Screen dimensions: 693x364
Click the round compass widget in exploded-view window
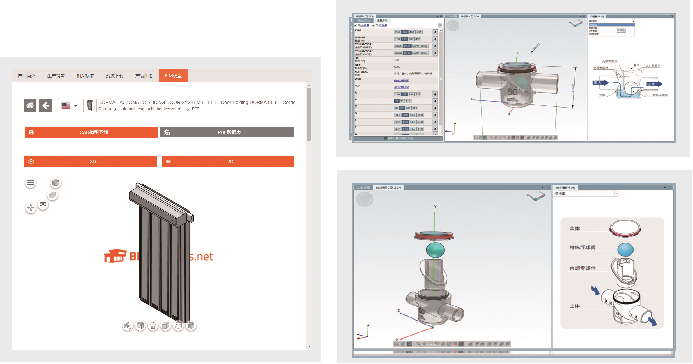coord(365,200)
